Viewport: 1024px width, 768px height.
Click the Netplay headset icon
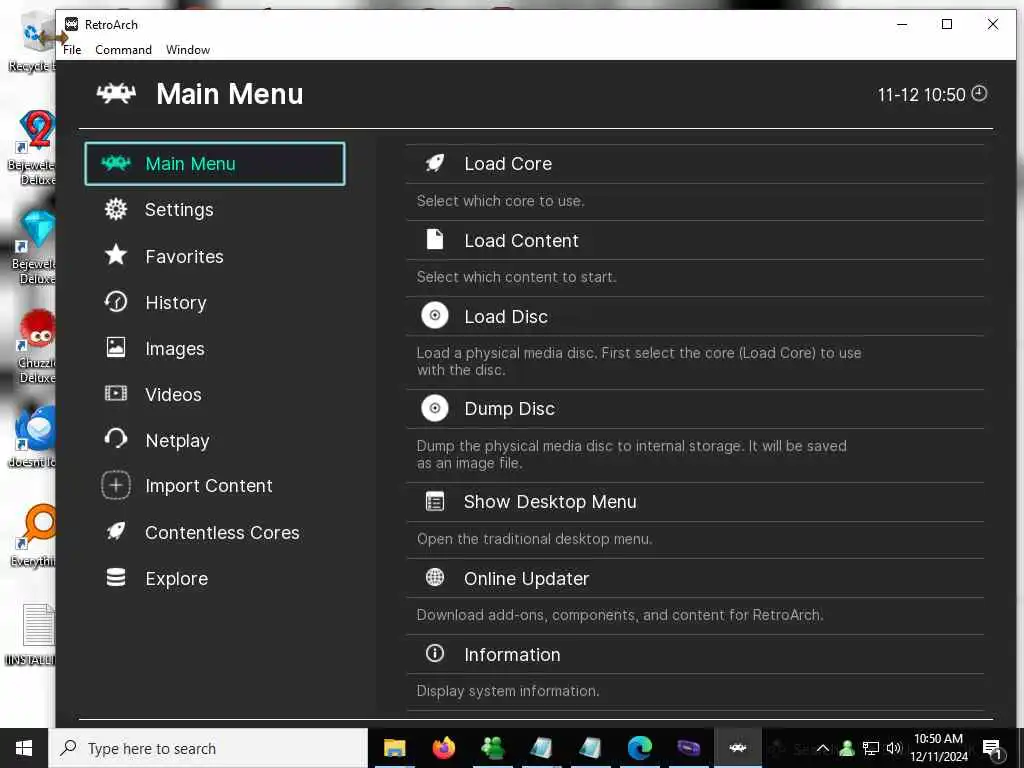coord(116,439)
